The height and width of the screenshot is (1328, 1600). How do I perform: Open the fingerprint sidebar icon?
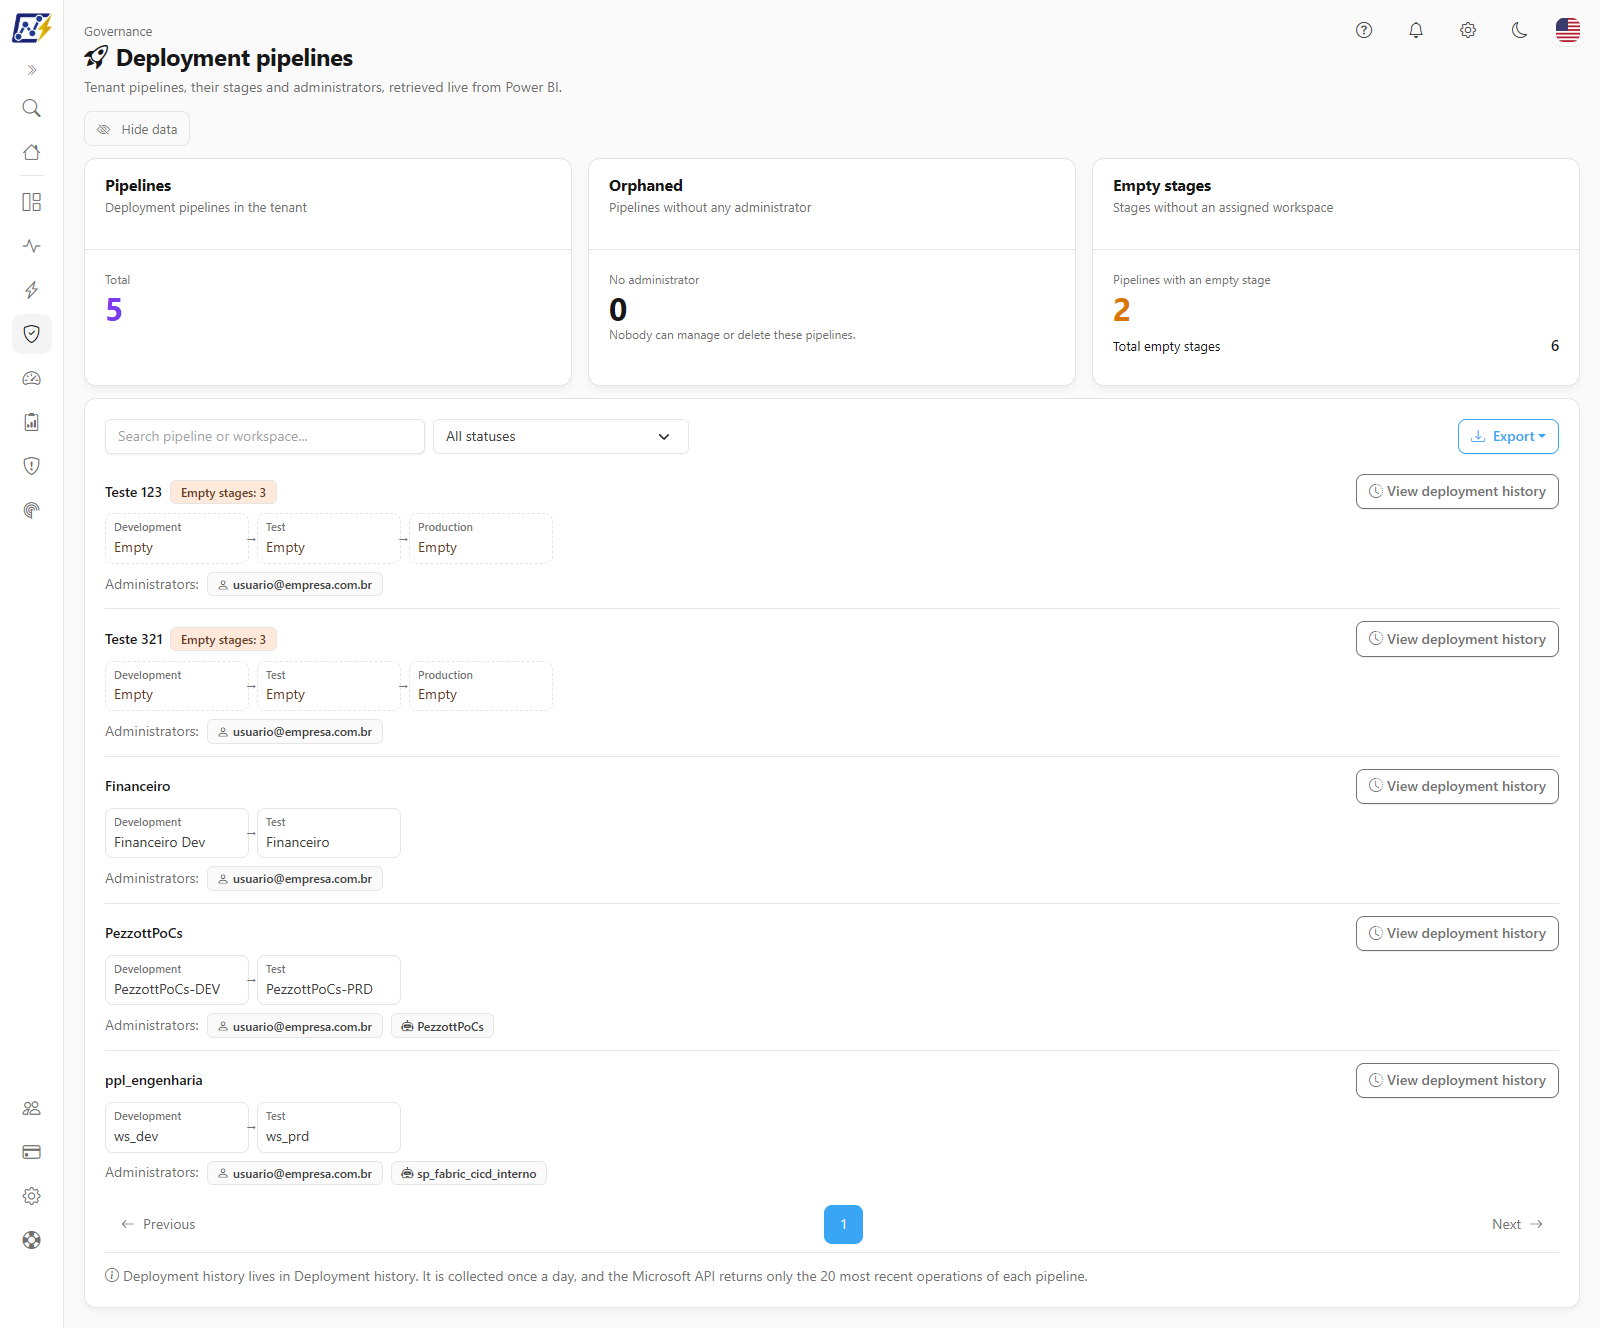click(32, 510)
